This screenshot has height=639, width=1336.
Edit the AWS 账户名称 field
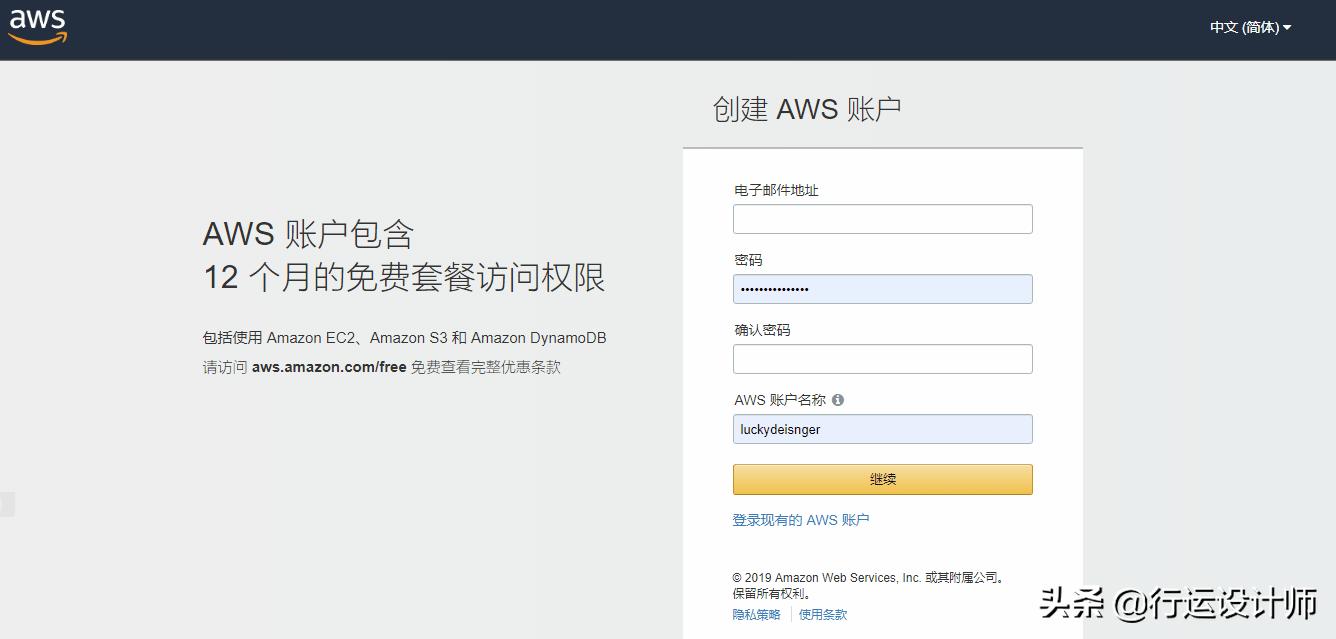coord(882,429)
